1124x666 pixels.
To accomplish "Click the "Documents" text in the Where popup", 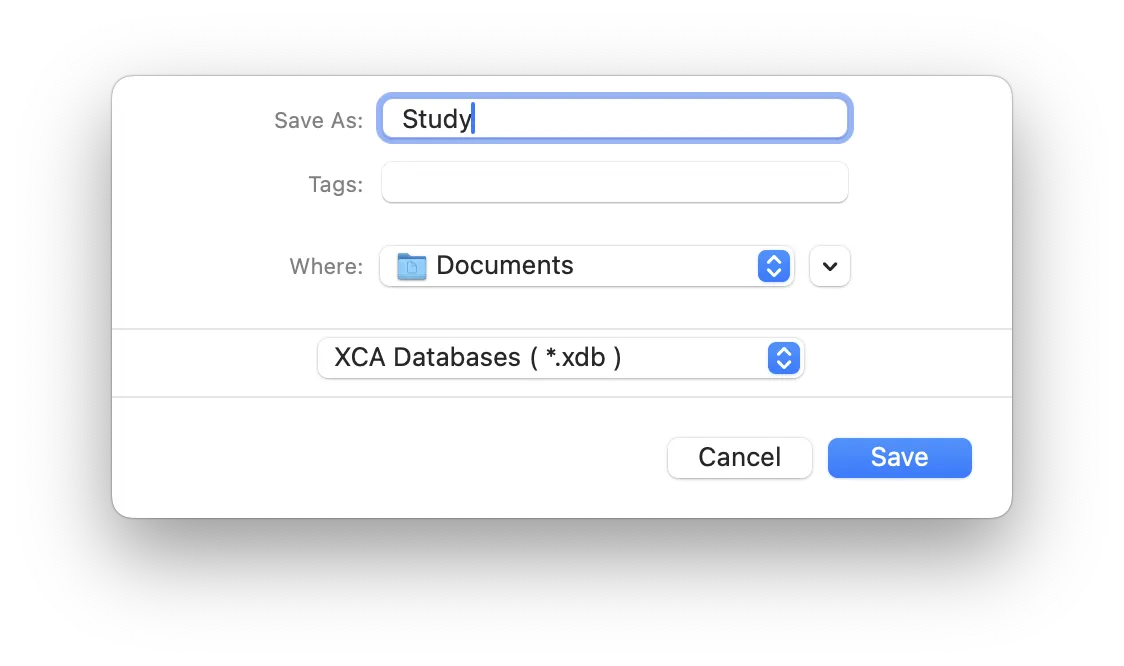I will click(x=505, y=266).
